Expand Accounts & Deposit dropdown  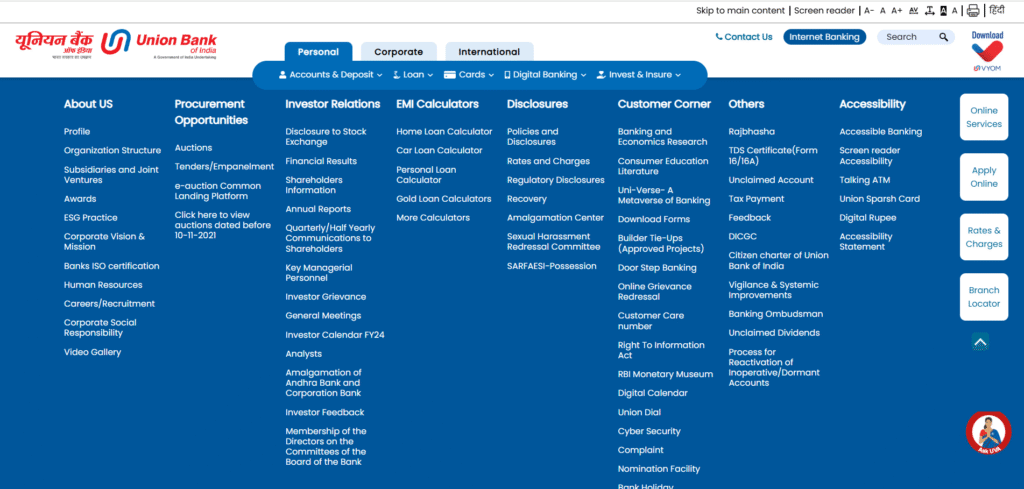point(330,74)
